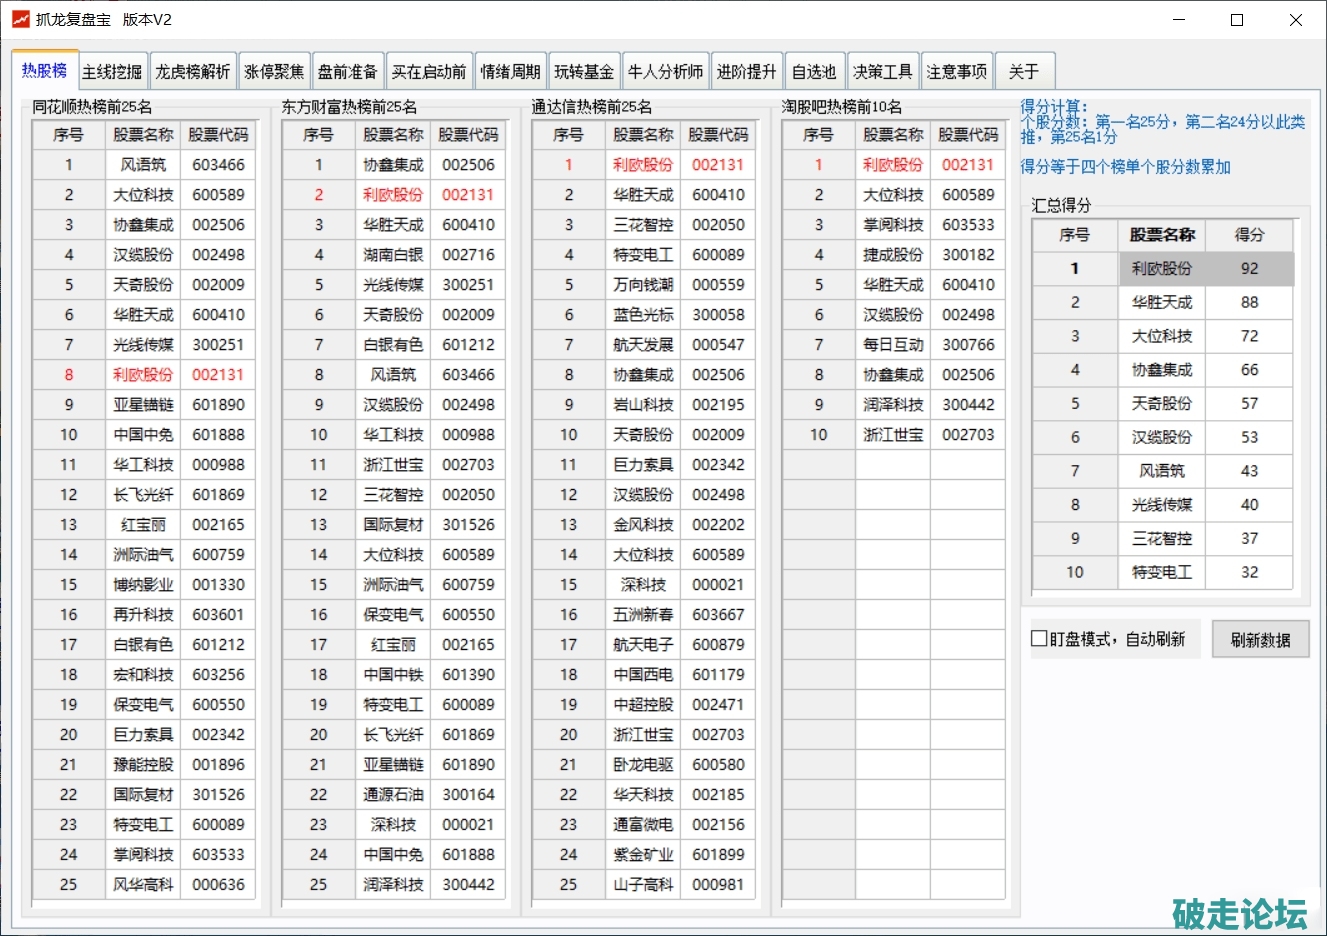Image resolution: width=1327 pixels, height=936 pixels.
Task: Select 利欧股份 row in 汇总得分 table
Action: point(1161,268)
